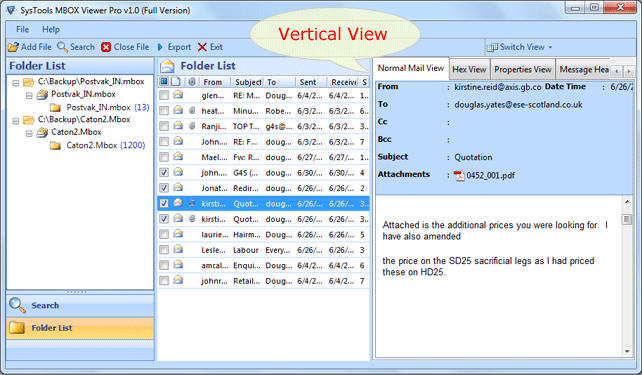Switch to the Message Header tab

pyautogui.click(x=584, y=70)
